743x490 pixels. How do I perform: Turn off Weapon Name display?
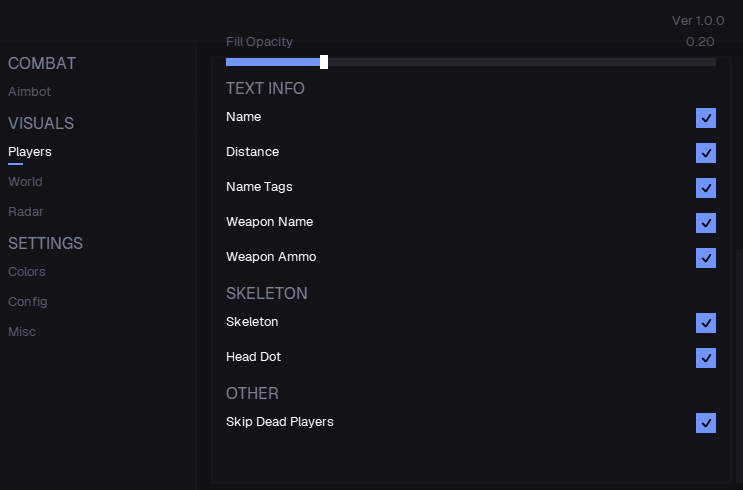click(x=706, y=223)
